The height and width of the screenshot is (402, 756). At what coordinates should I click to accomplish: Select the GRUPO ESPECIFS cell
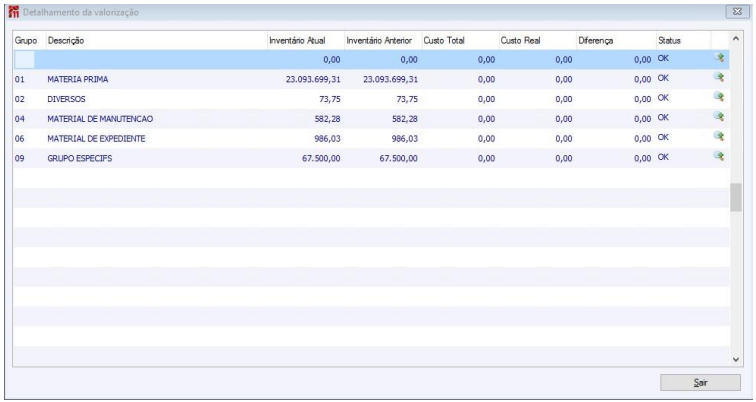coord(80,158)
